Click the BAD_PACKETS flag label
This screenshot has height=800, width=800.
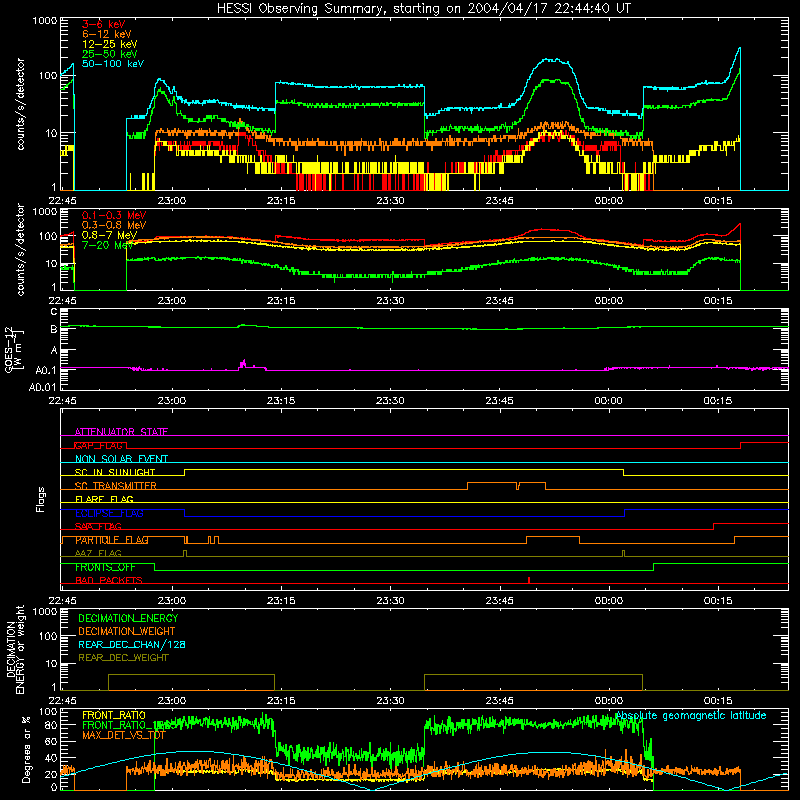click(109, 580)
